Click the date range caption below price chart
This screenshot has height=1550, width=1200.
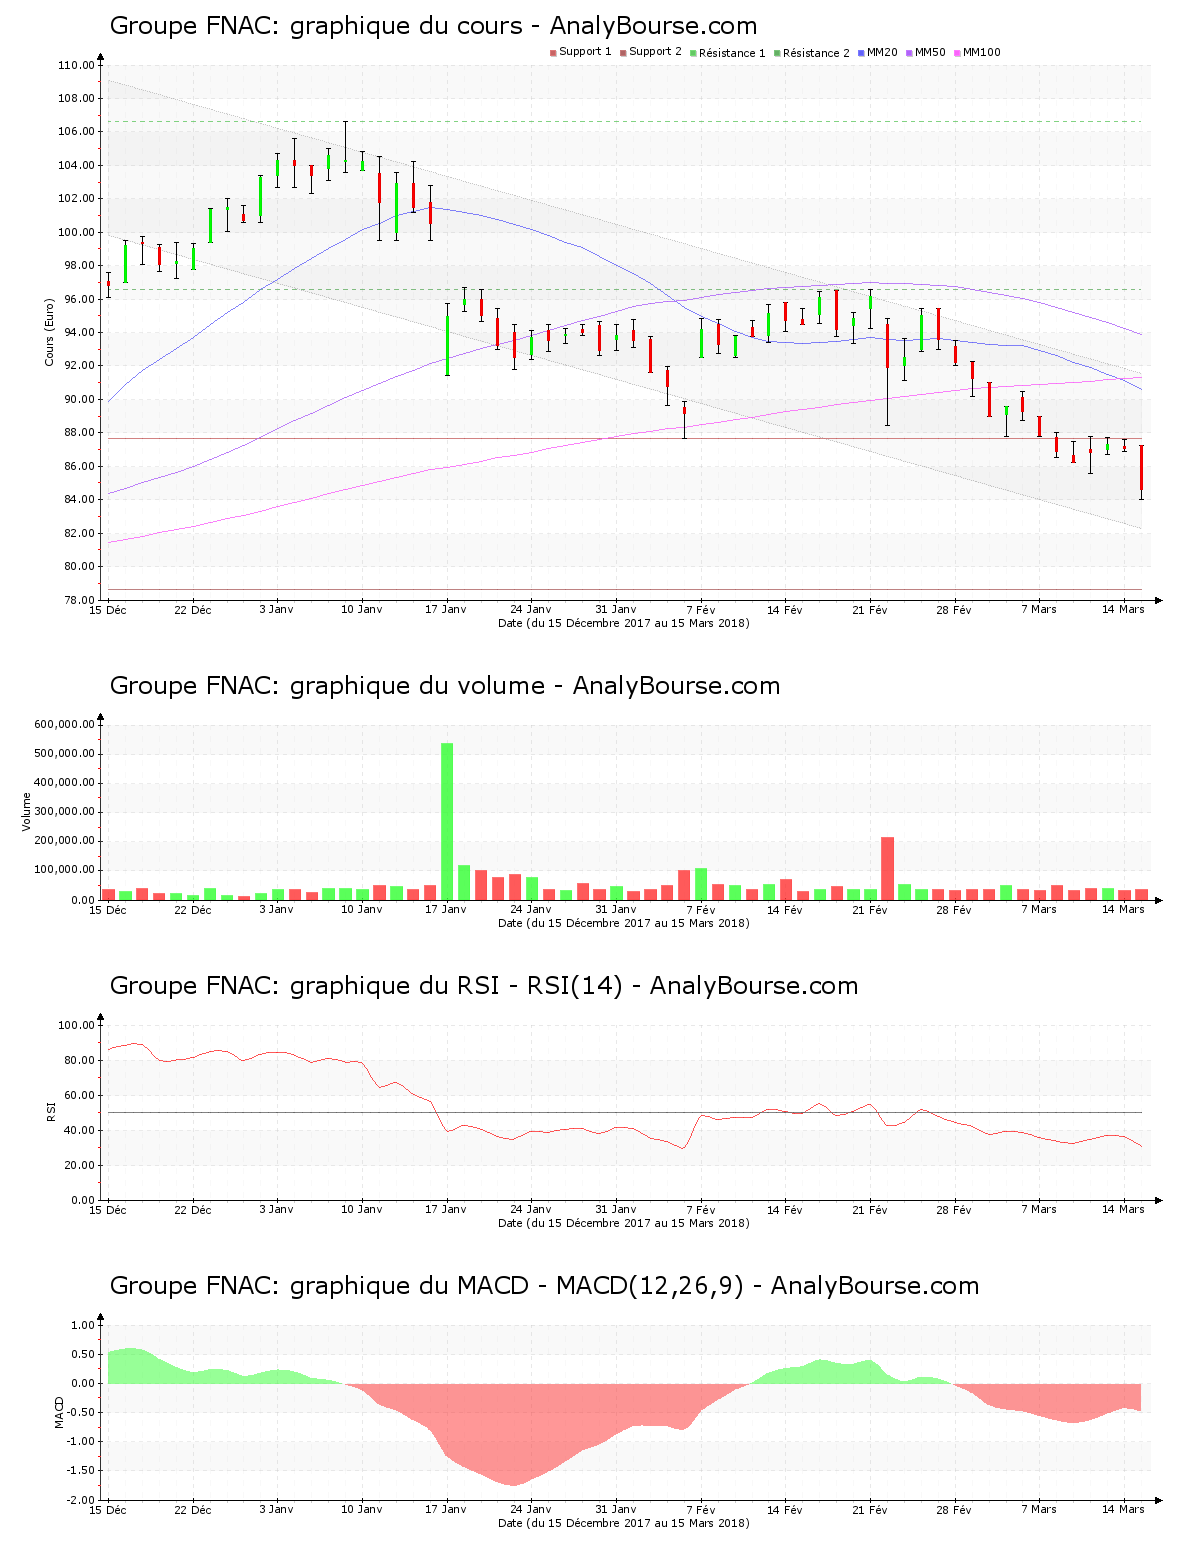(x=624, y=623)
